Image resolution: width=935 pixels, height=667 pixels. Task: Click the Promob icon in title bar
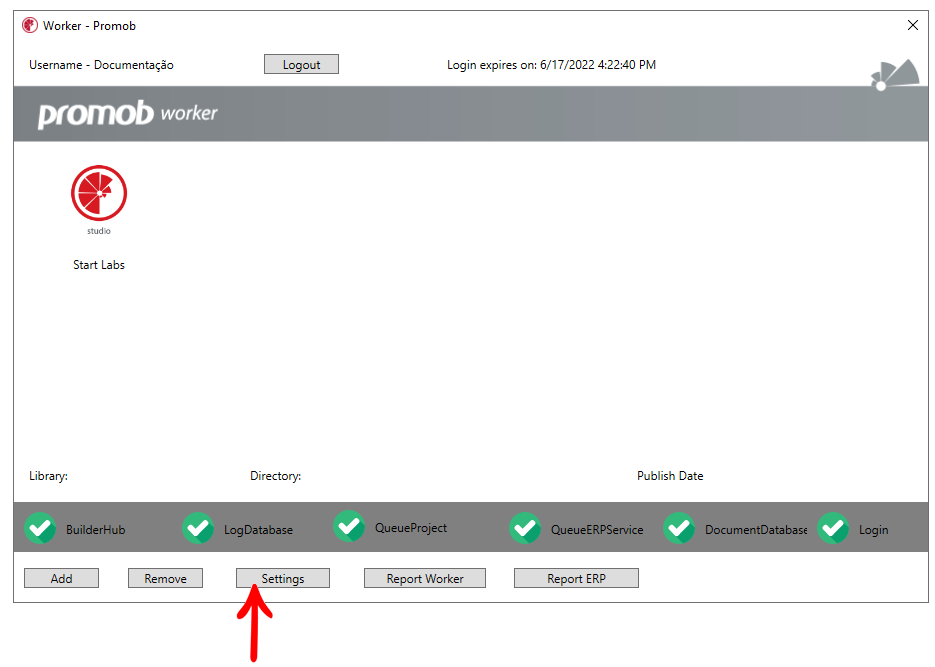coord(30,25)
